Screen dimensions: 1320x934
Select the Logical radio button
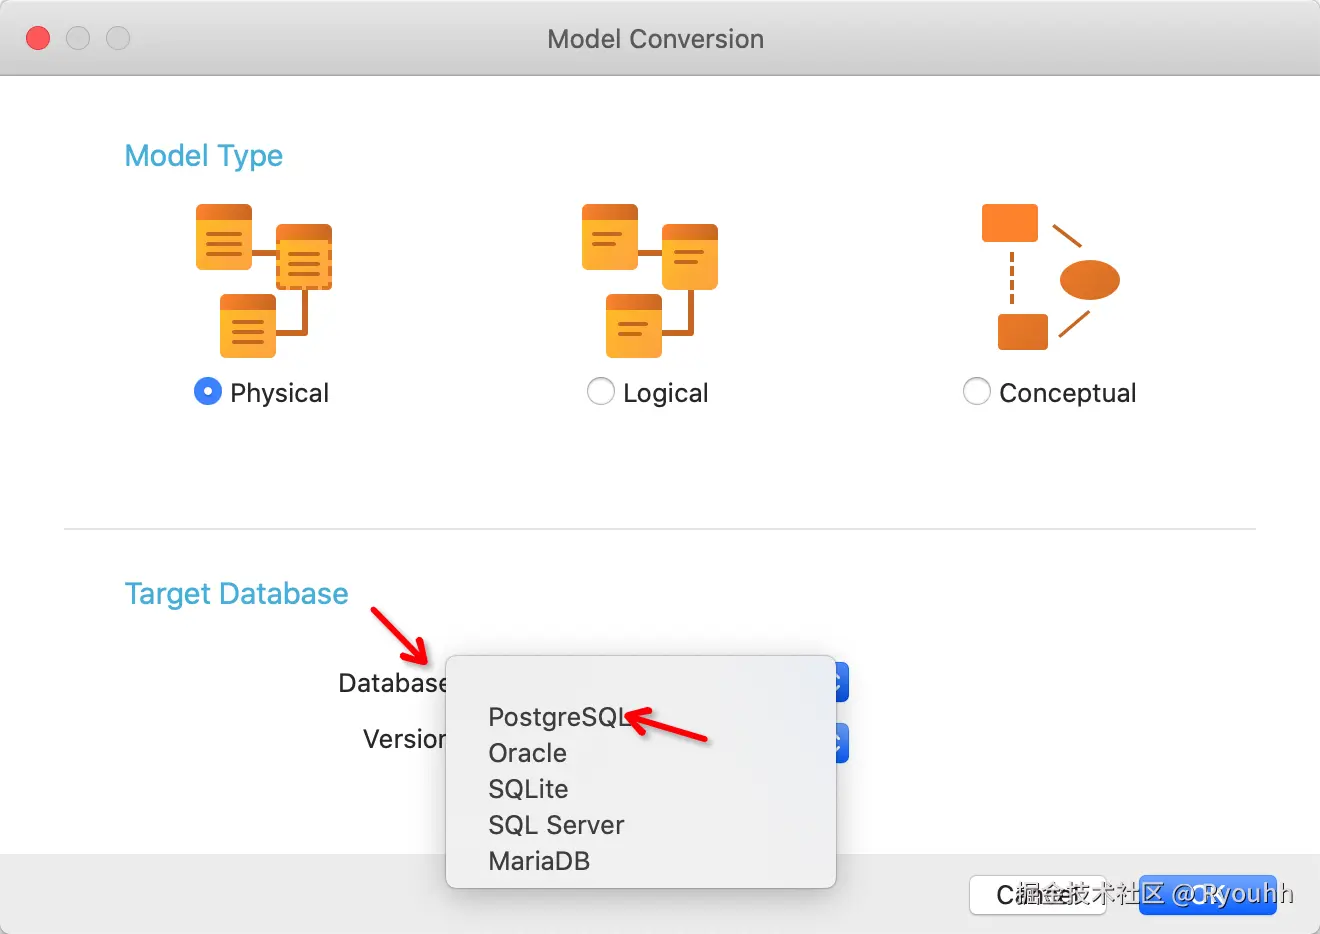tap(600, 391)
